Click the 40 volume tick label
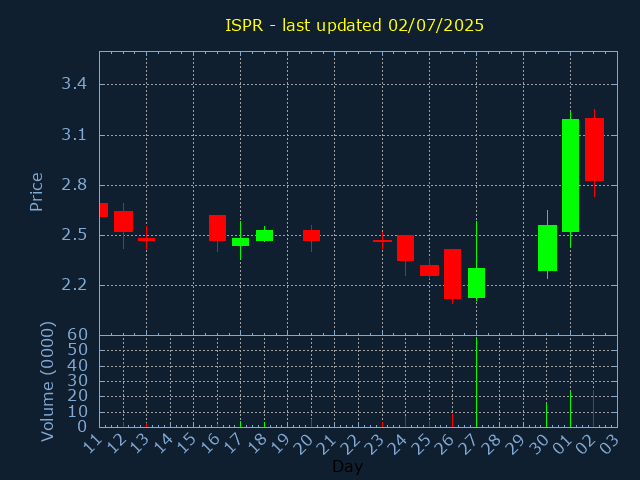 coord(78,365)
